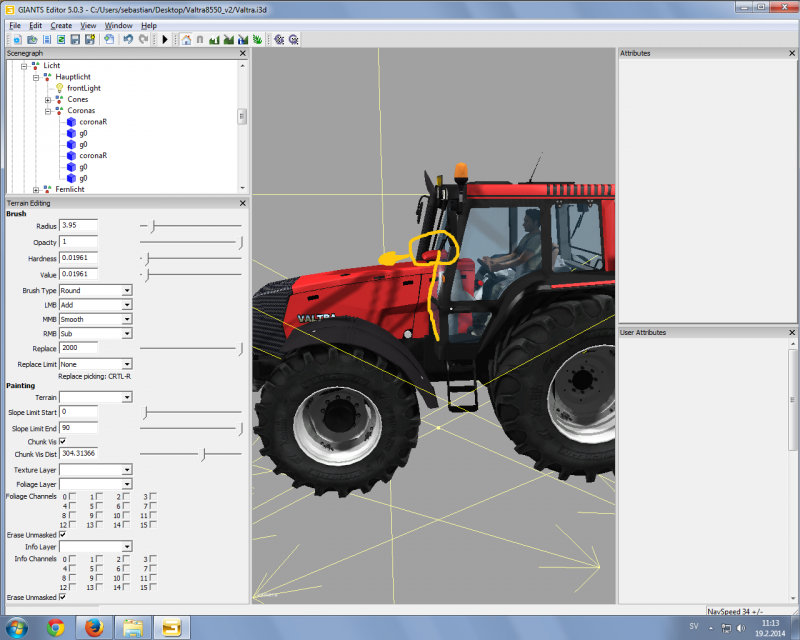Viewport: 800px width, 640px height.
Task: Collapse the Coronas tree node
Action: [x=48, y=111]
